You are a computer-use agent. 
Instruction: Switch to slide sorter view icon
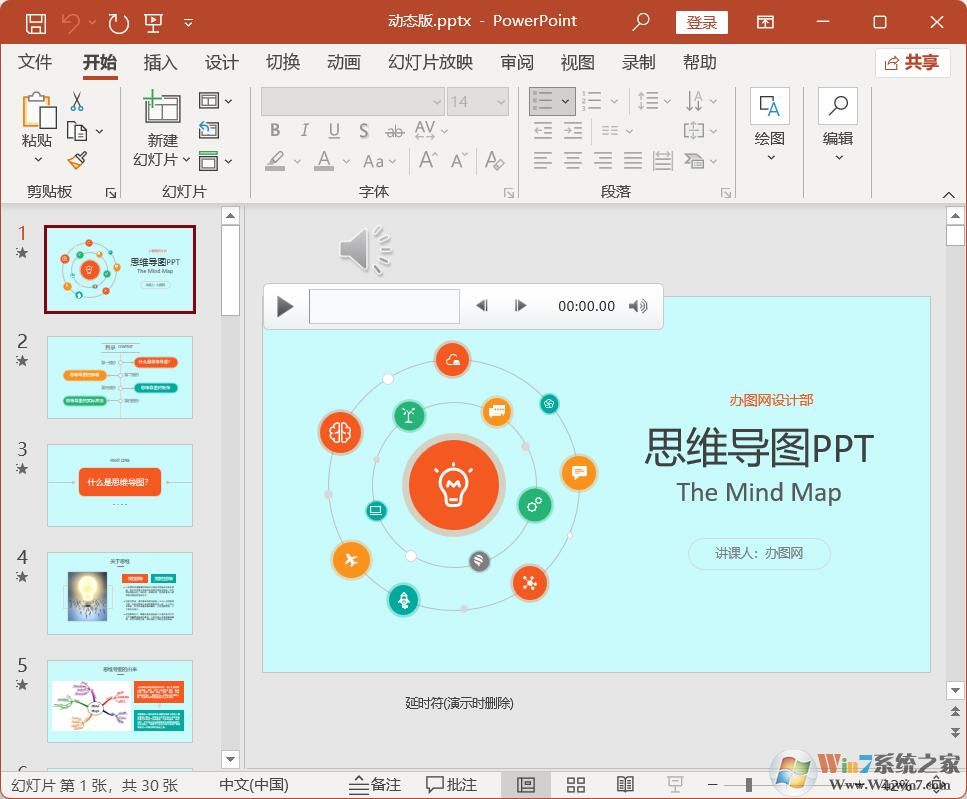point(576,785)
